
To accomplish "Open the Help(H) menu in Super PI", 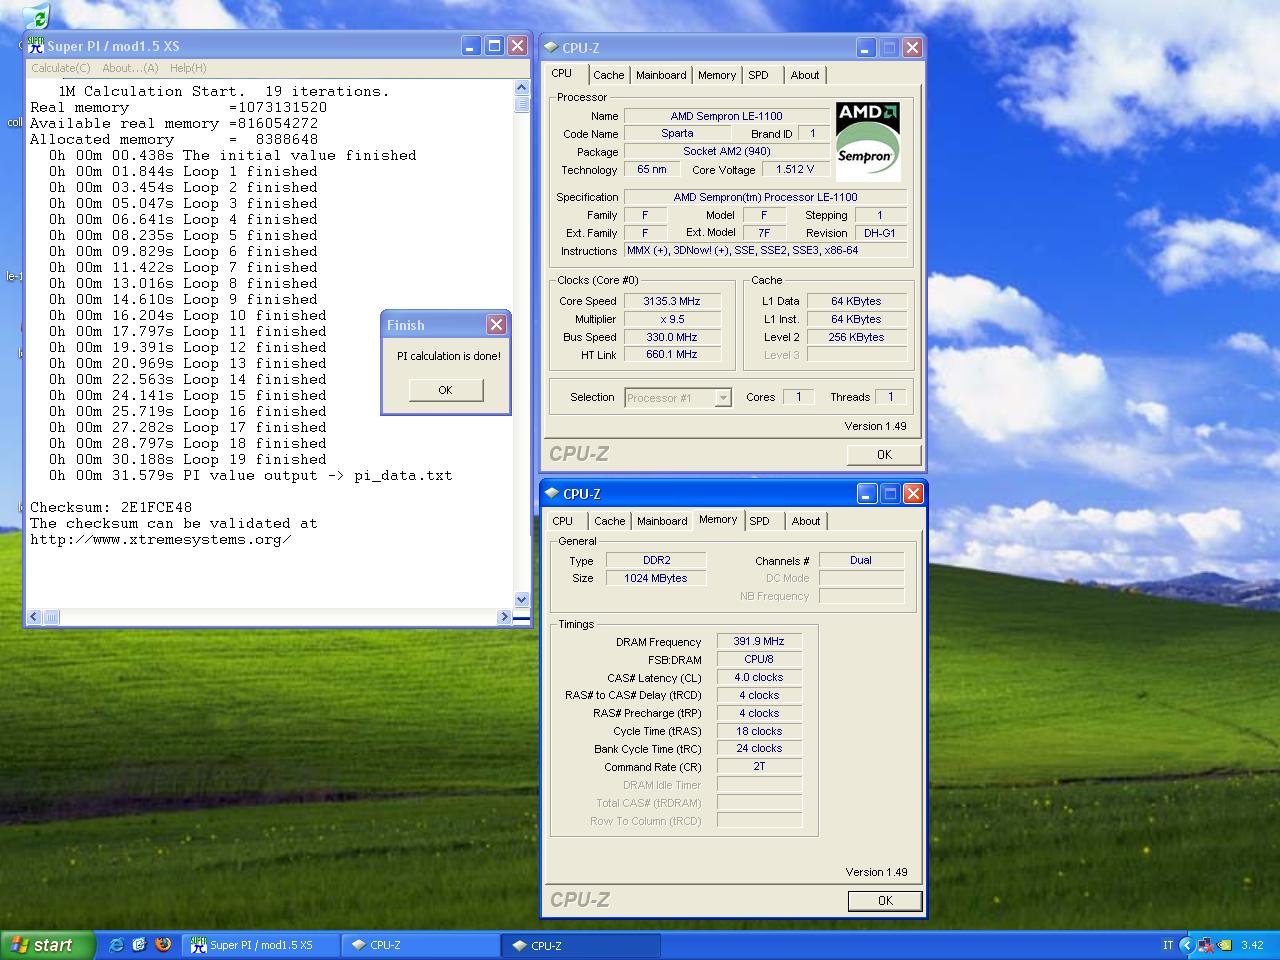I will [188, 68].
